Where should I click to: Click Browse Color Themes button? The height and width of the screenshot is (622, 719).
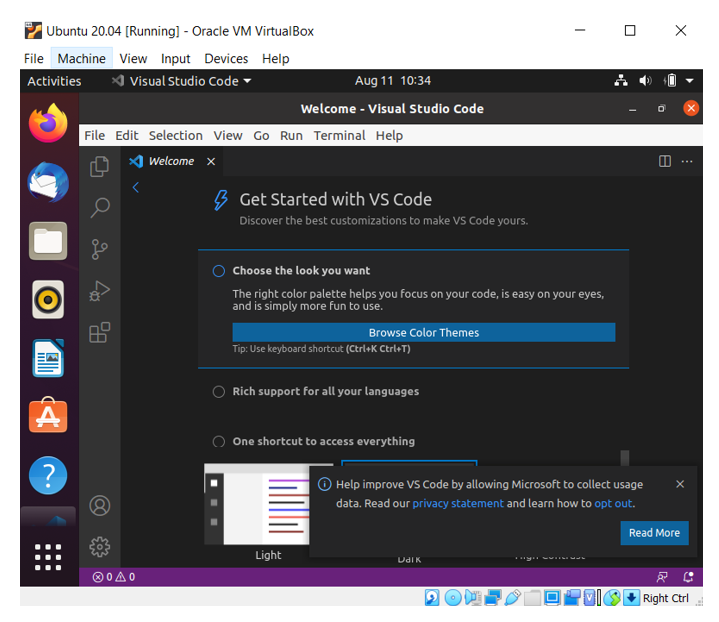point(424,332)
